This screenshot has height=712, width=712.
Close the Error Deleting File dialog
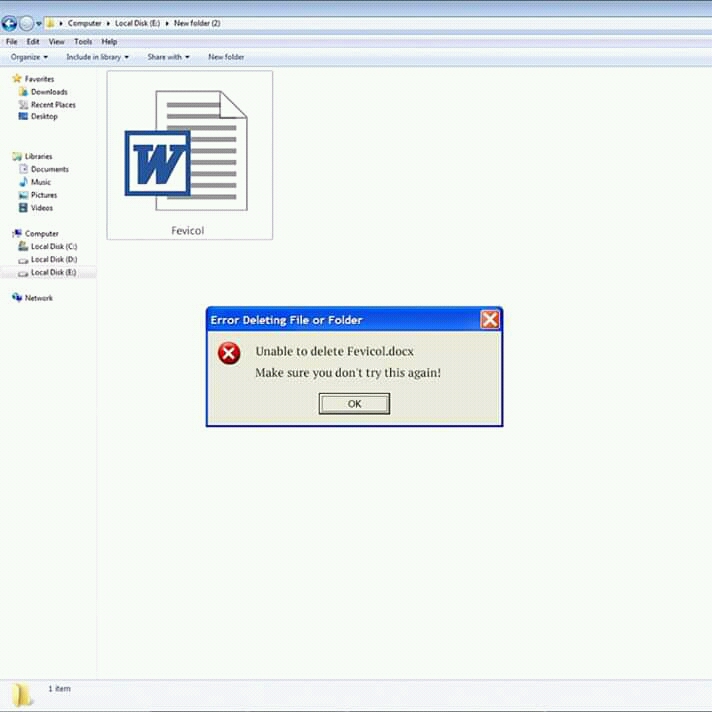490,320
